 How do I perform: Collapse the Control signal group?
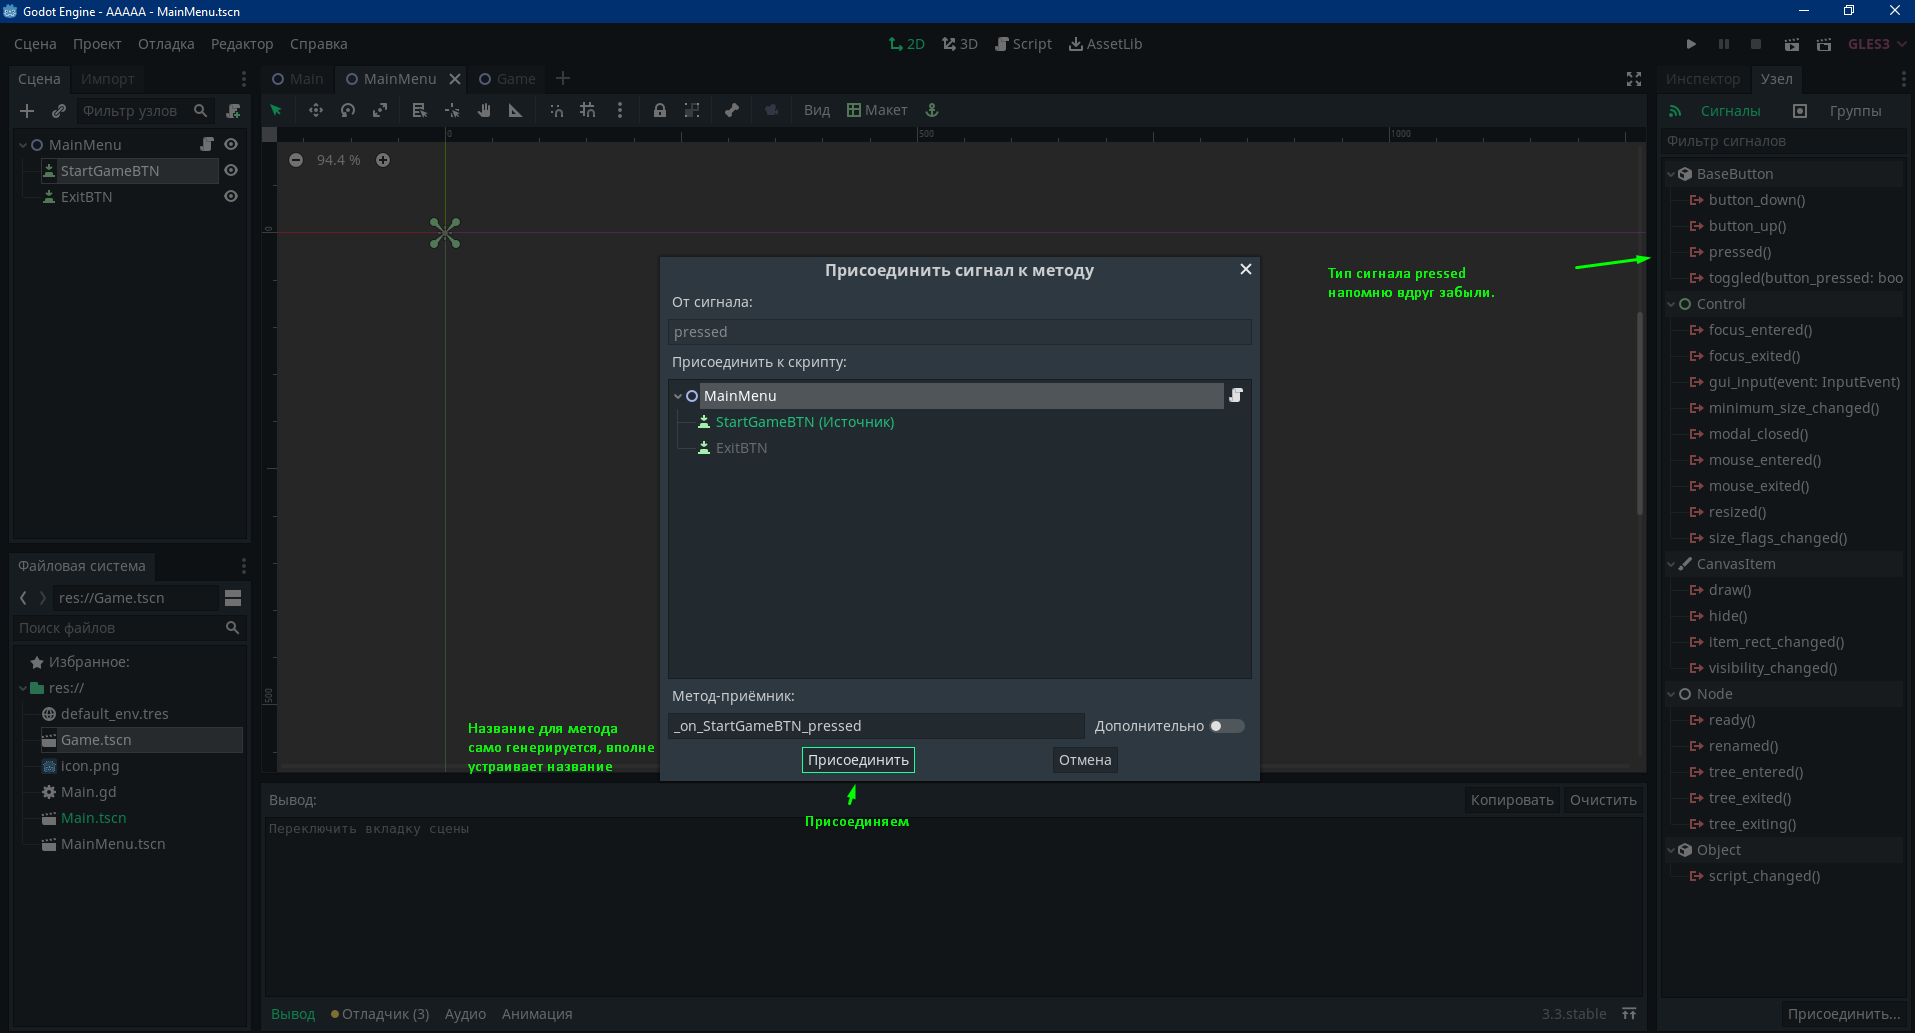pos(1671,304)
